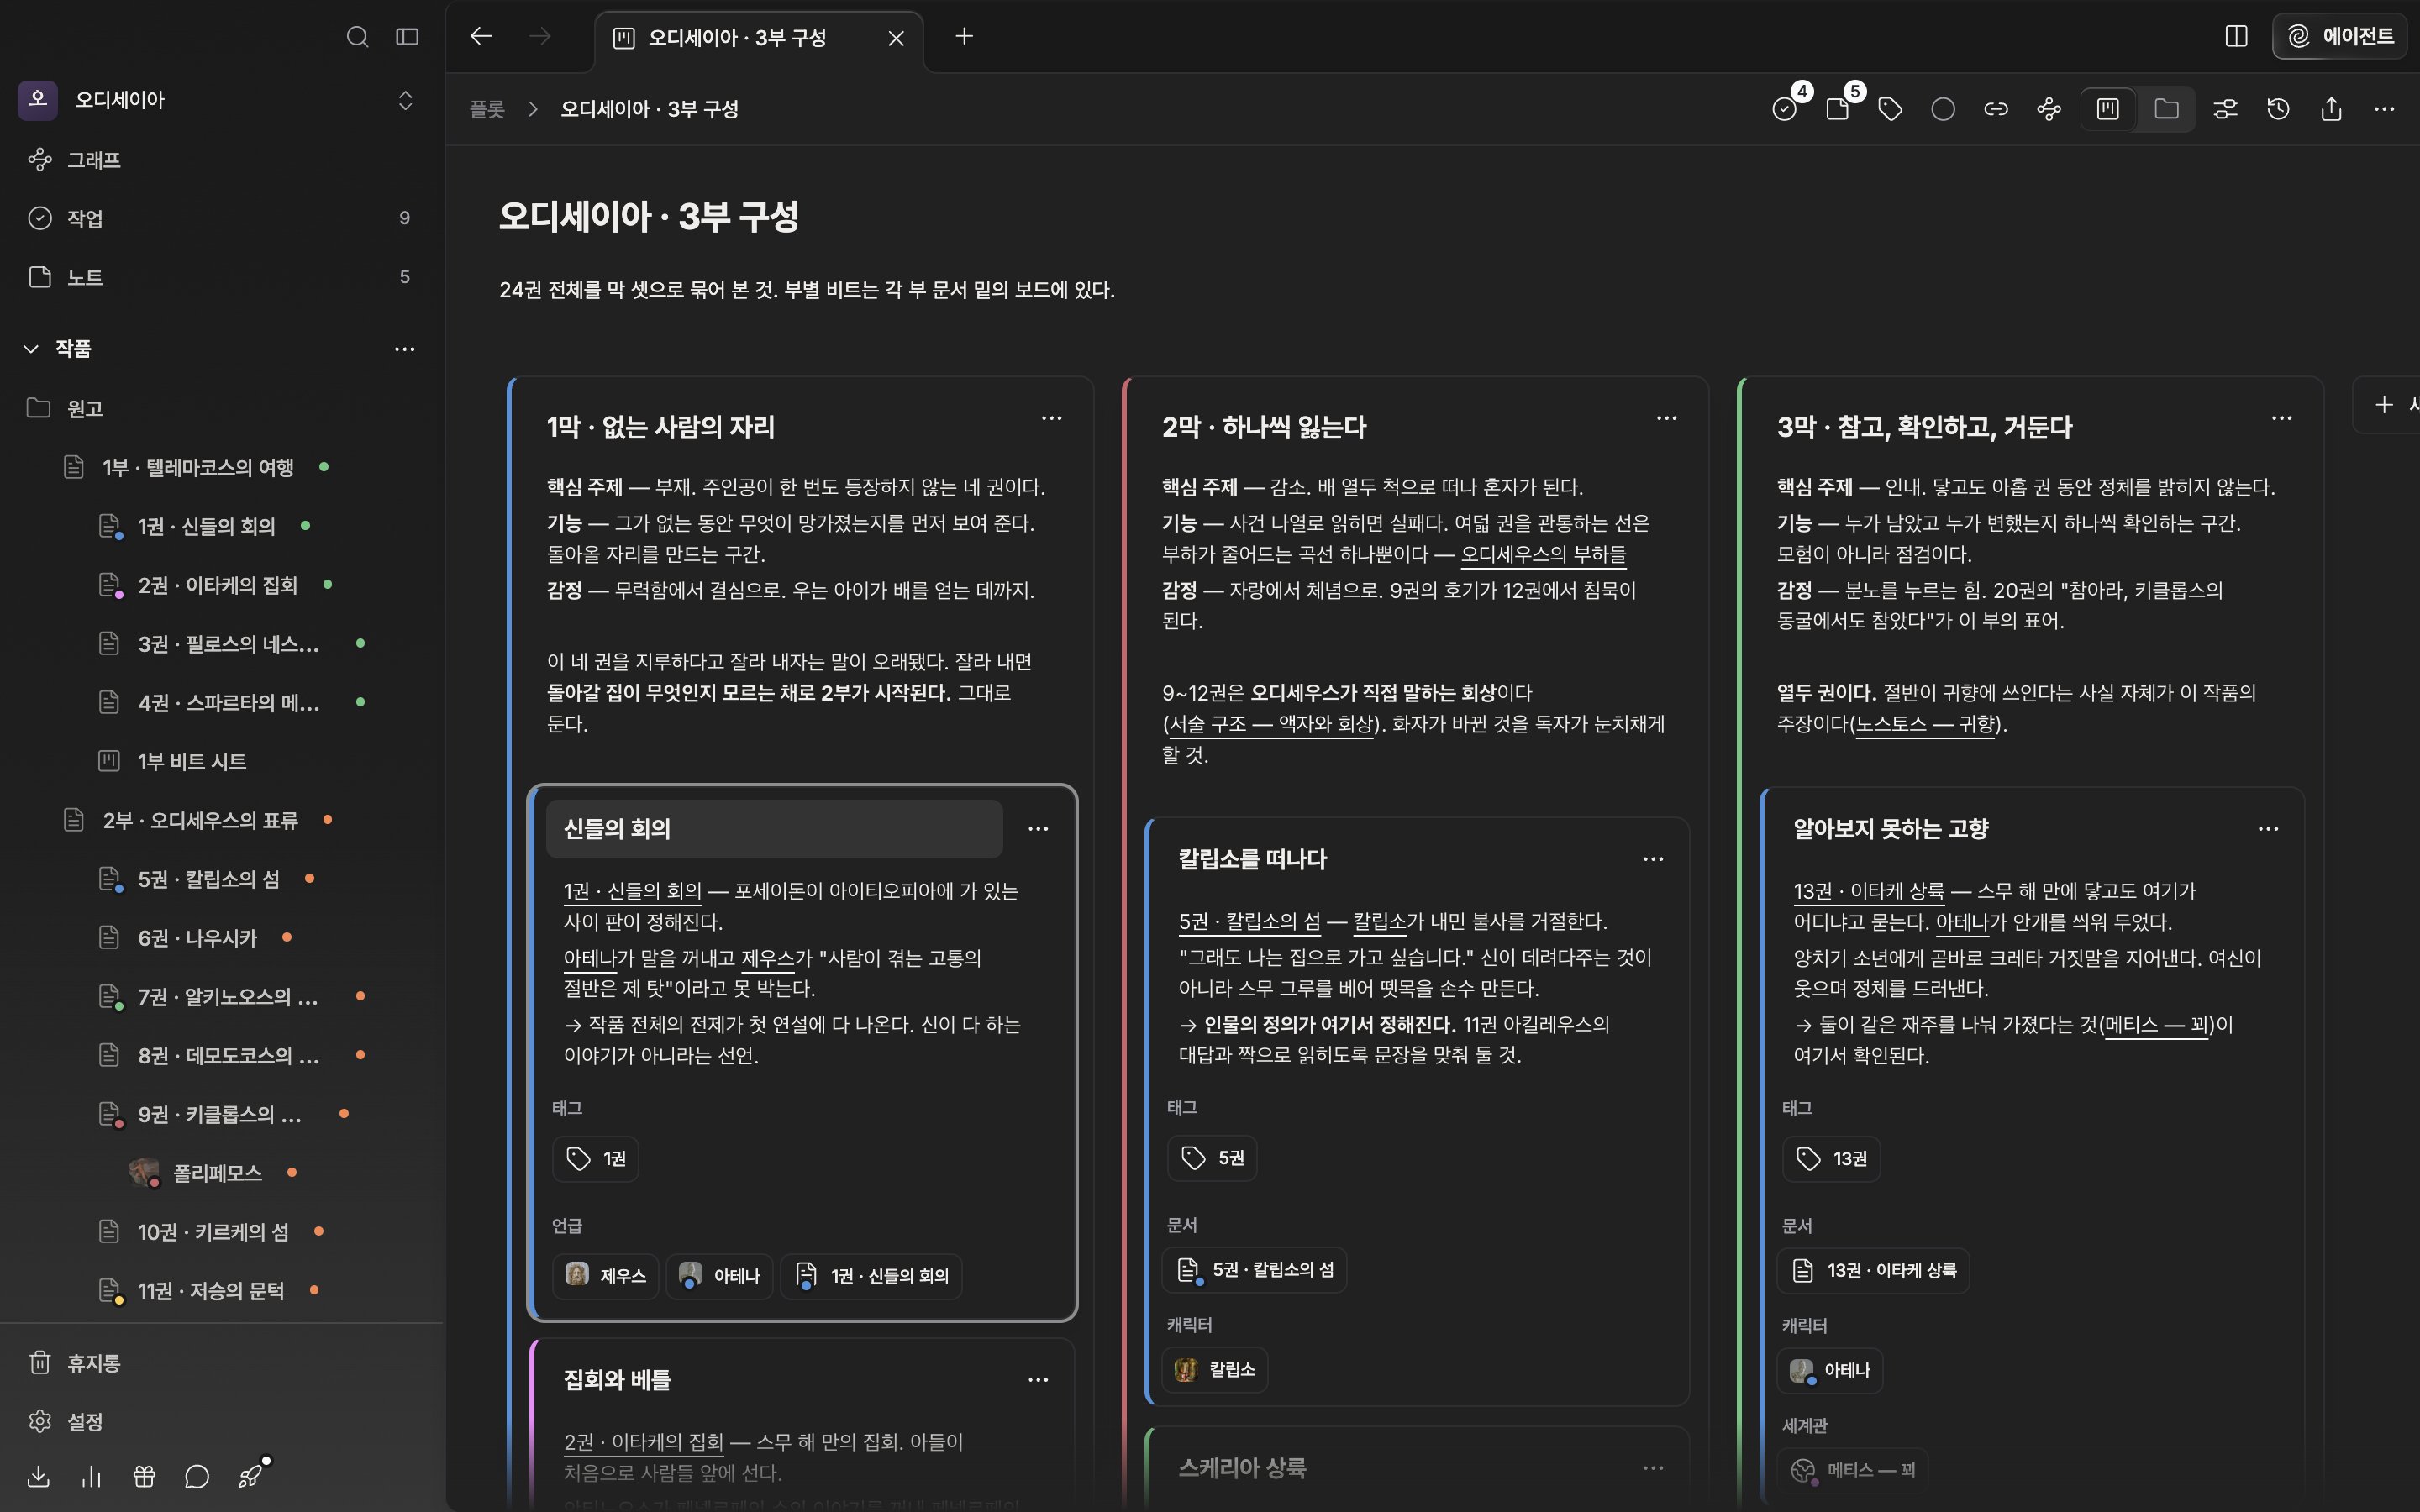Open 작품 section more options
Viewport: 2420px width, 1512px height.
pyautogui.click(x=404, y=349)
